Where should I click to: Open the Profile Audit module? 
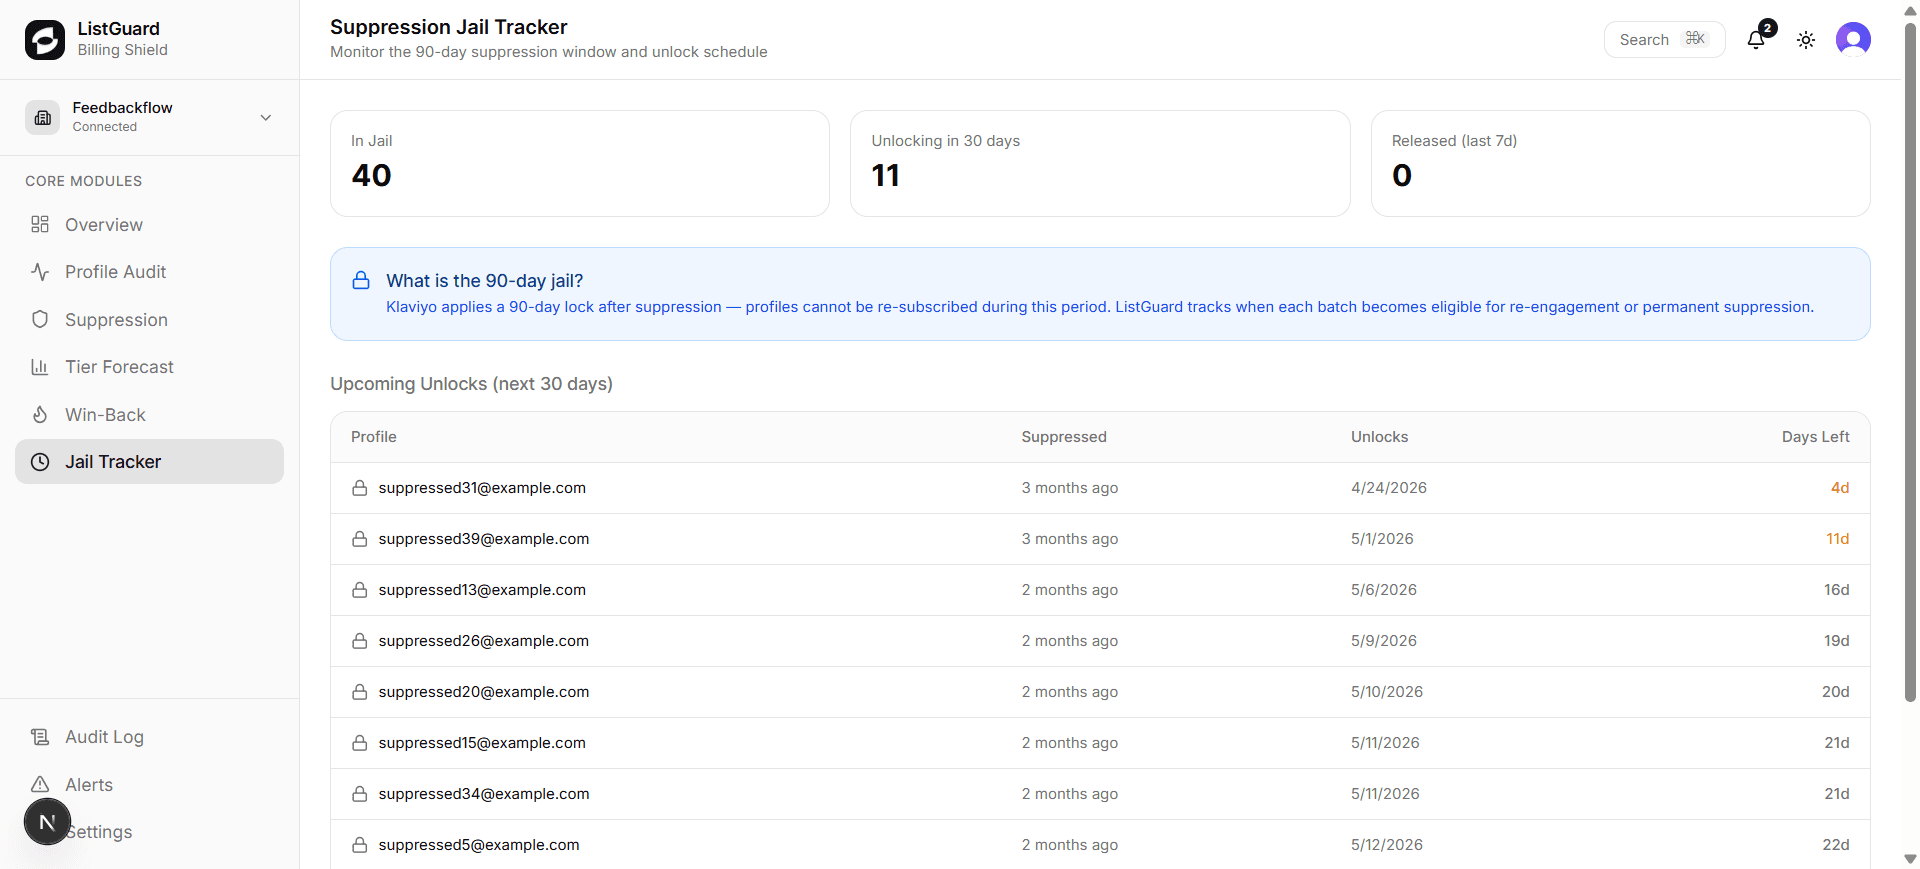(x=149, y=272)
